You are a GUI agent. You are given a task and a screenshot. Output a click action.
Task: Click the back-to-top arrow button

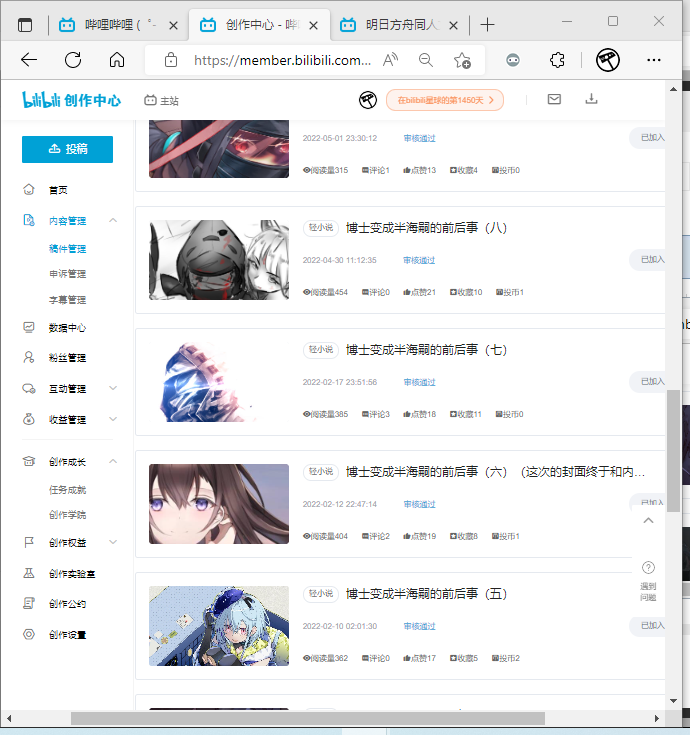coord(648,521)
